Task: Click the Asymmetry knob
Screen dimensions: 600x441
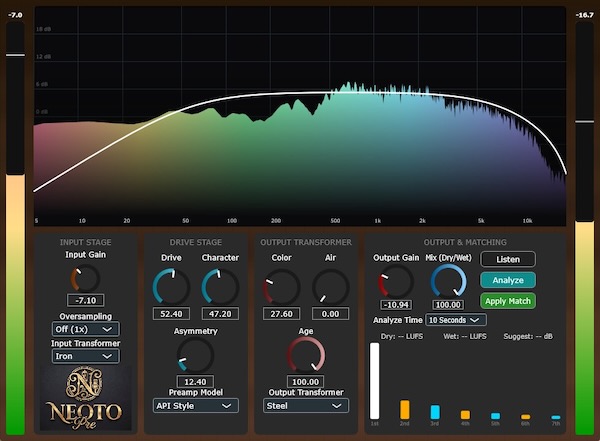Action: (x=195, y=356)
